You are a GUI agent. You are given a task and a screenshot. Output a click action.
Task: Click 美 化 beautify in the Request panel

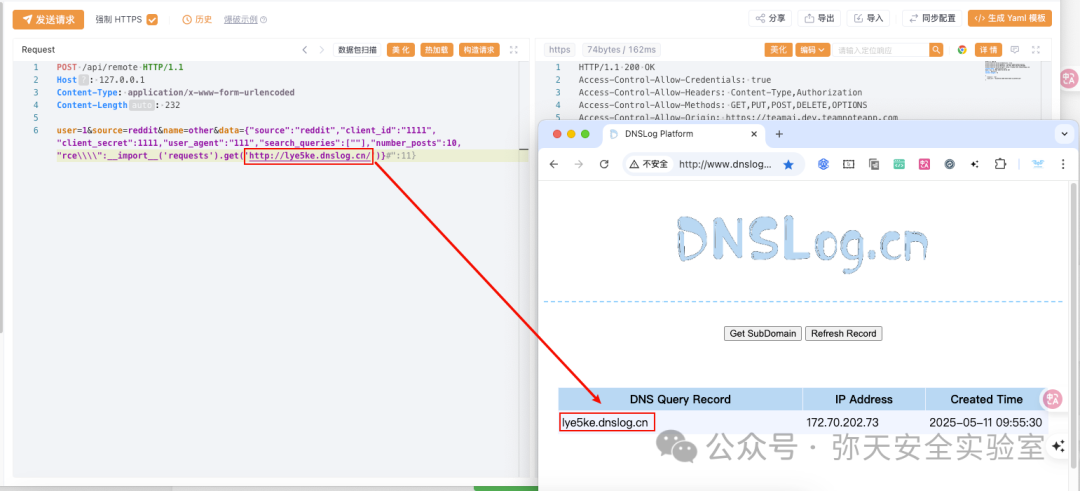401,50
